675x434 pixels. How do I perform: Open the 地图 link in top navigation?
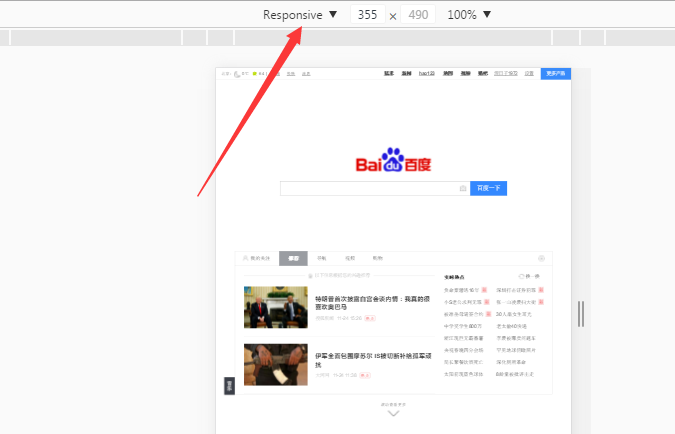click(448, 74)
